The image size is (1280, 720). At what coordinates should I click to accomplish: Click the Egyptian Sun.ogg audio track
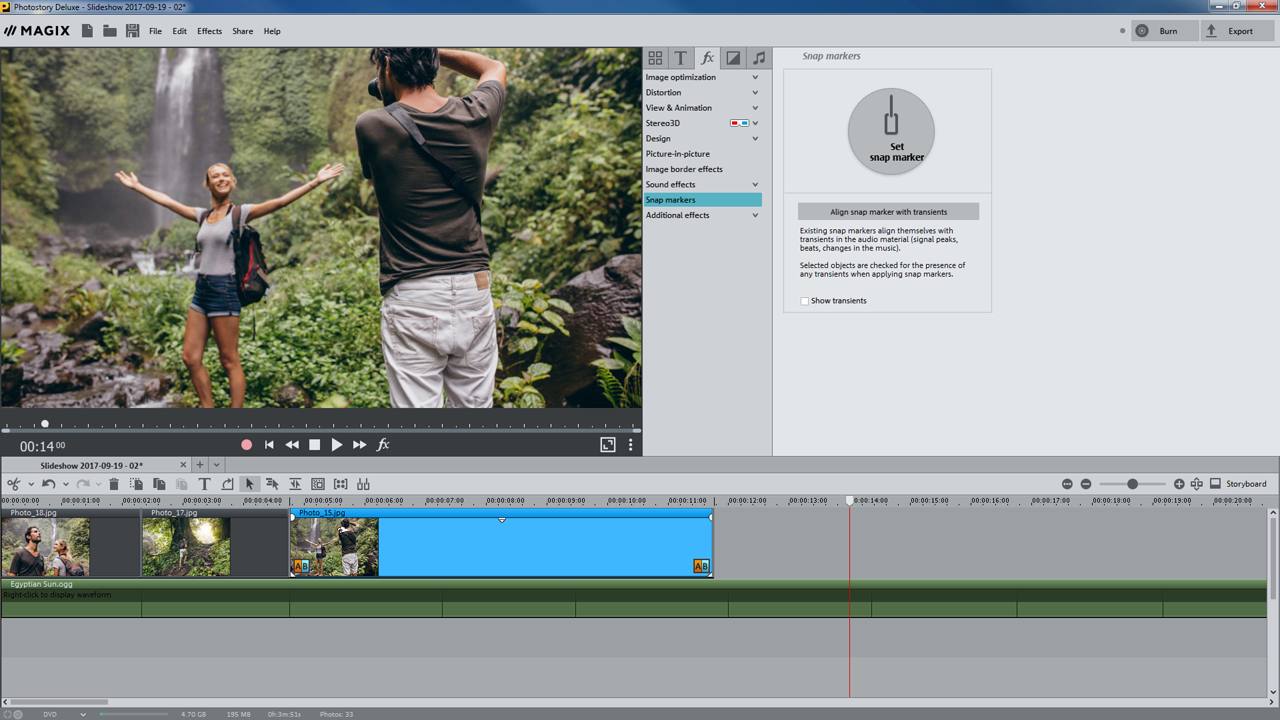(x=634, y=599)
